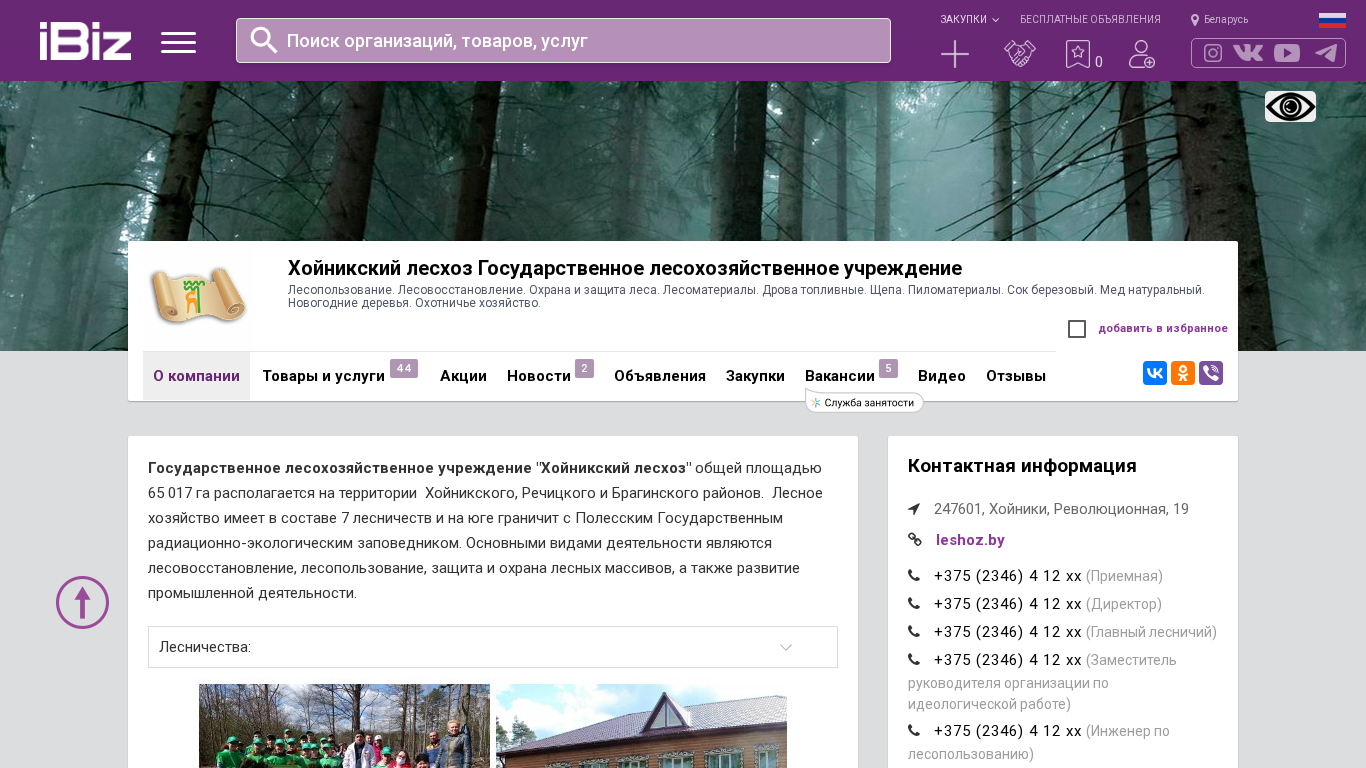Open the handshake partners icon
1366x768 pixels.
click(1020, 54)
